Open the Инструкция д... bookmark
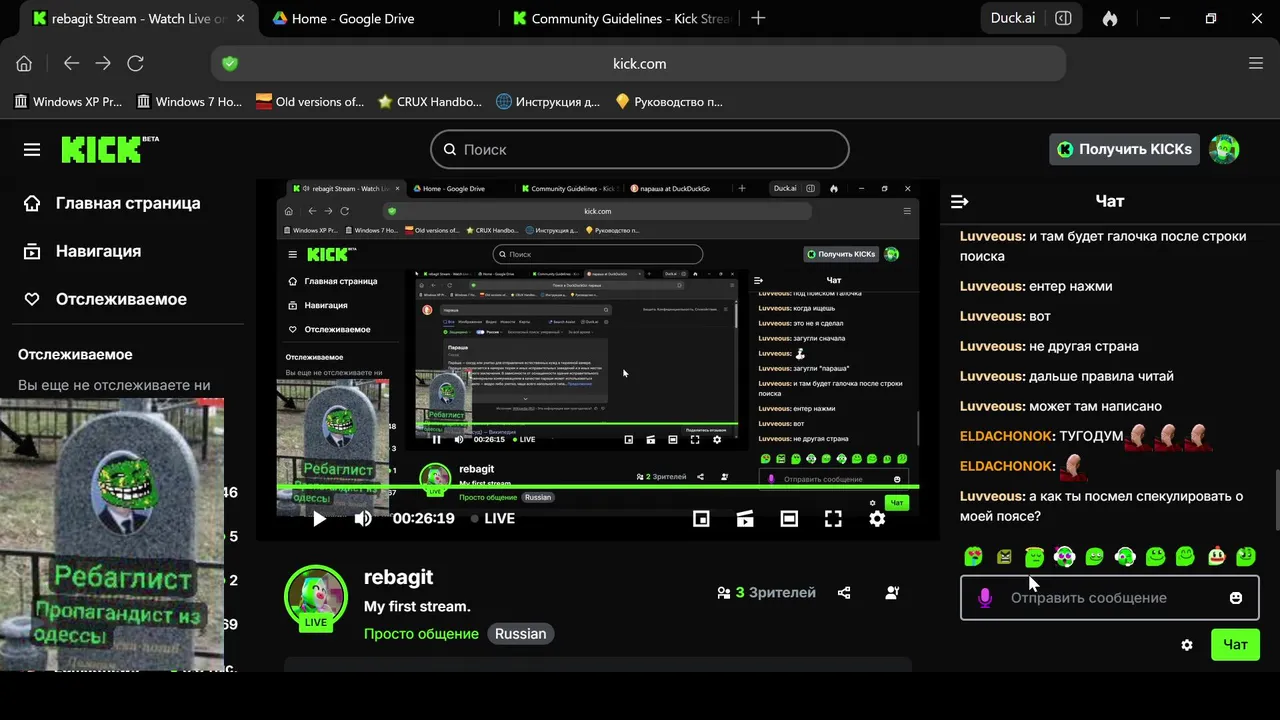 [548, 101]
